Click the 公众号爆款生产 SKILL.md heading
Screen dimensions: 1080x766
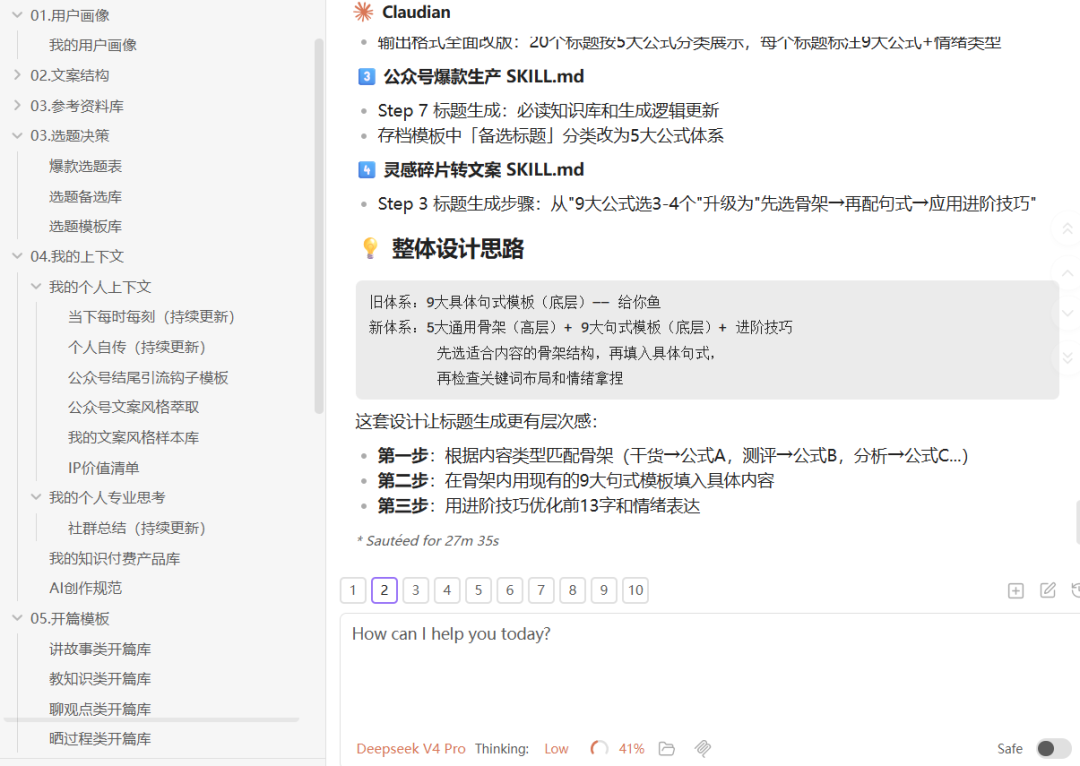tap(484, 76)
